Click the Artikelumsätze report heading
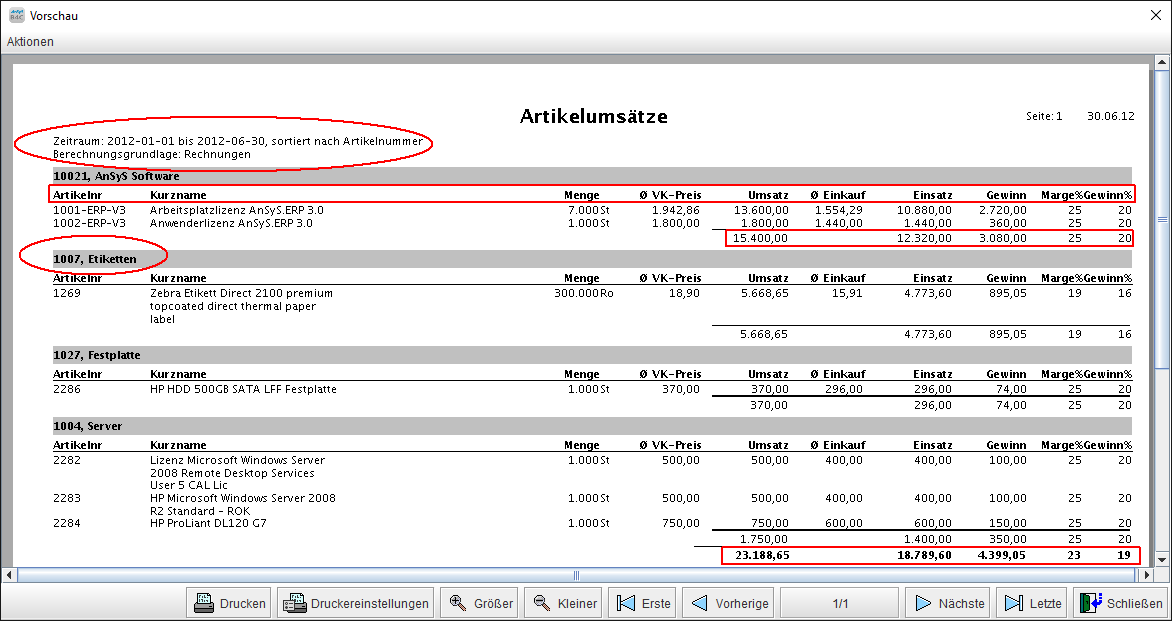 click(x=593, y=117)
